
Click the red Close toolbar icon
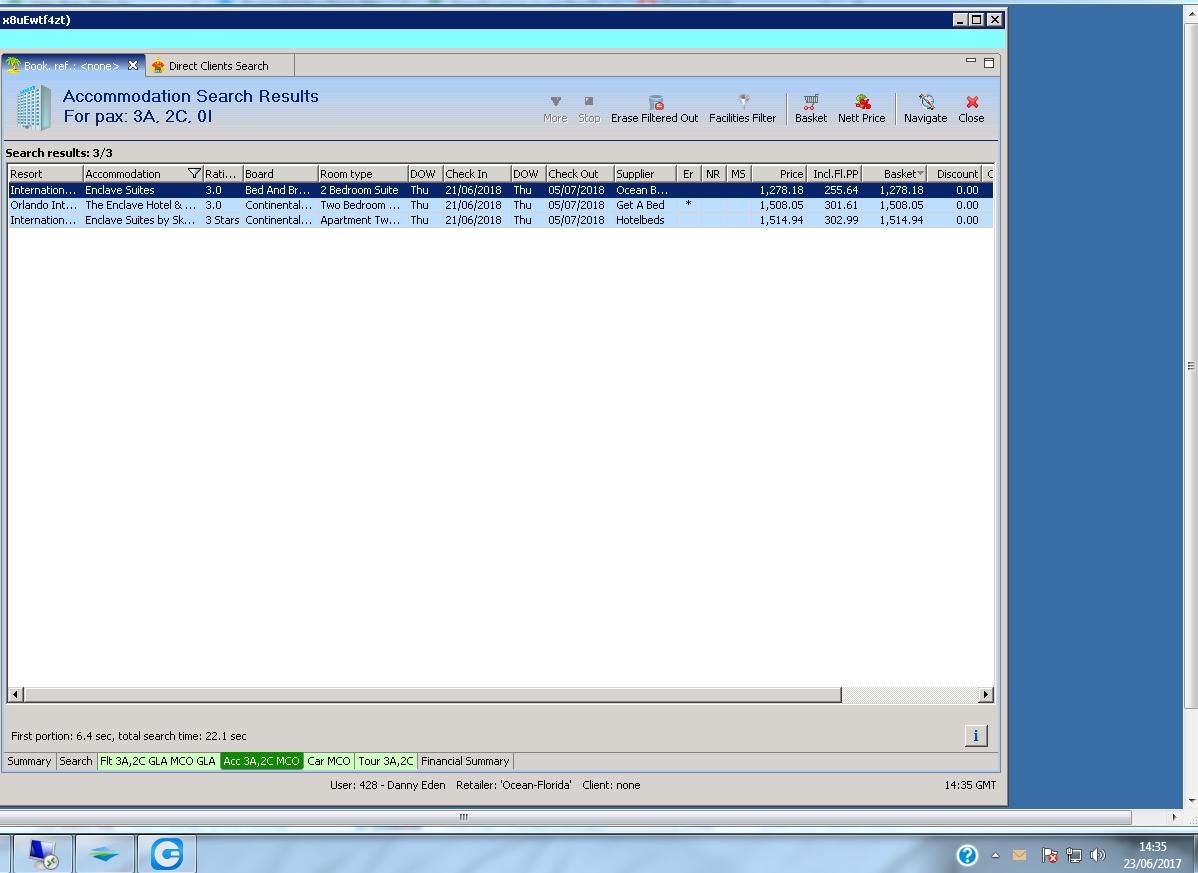(x=972, y=109)
